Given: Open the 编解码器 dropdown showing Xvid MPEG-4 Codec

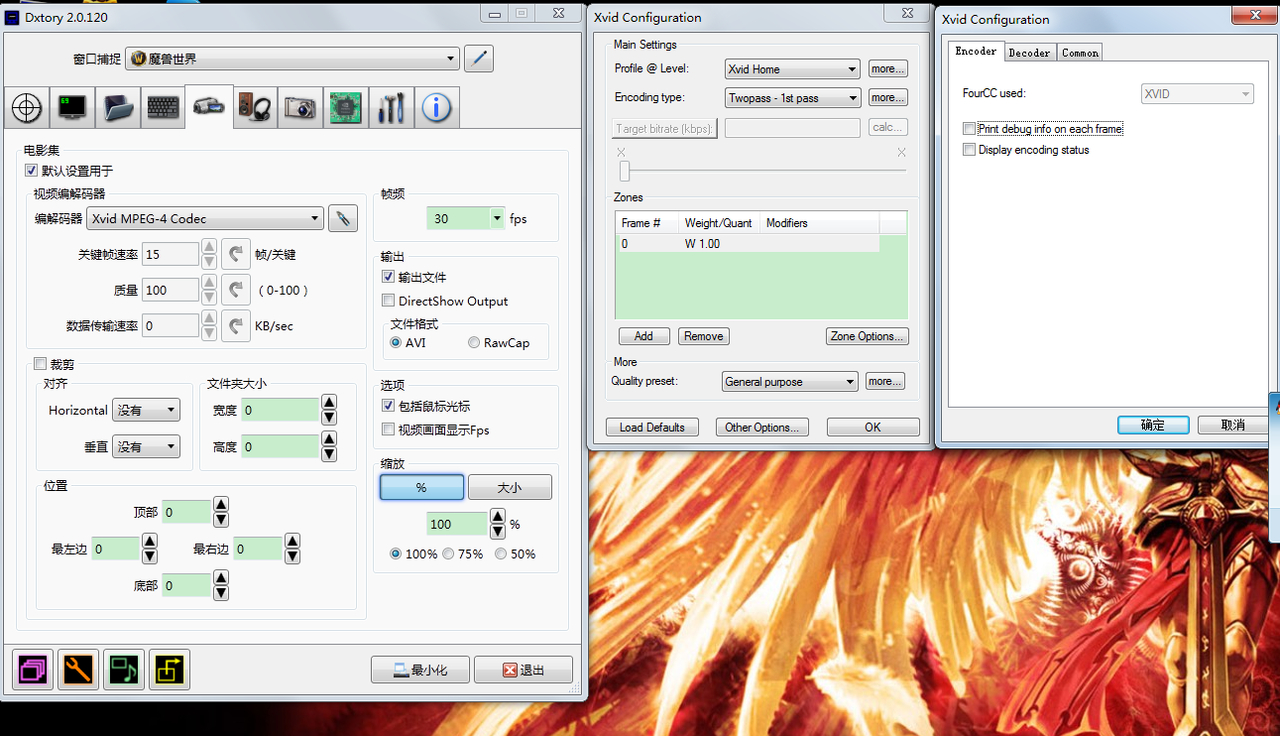Looking at the screenshot, I should [205, 218].
